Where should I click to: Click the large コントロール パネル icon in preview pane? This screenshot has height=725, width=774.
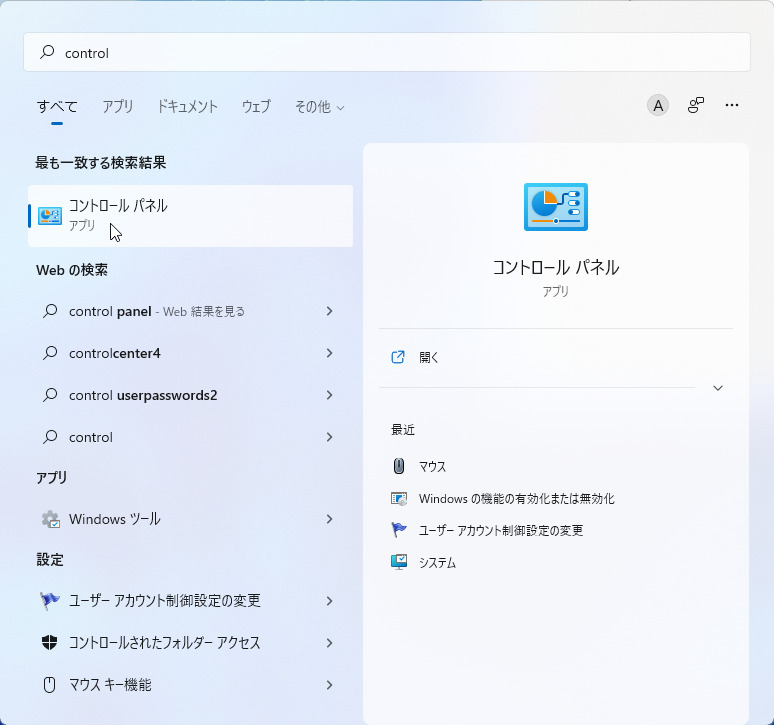click(x=556, y=207)
